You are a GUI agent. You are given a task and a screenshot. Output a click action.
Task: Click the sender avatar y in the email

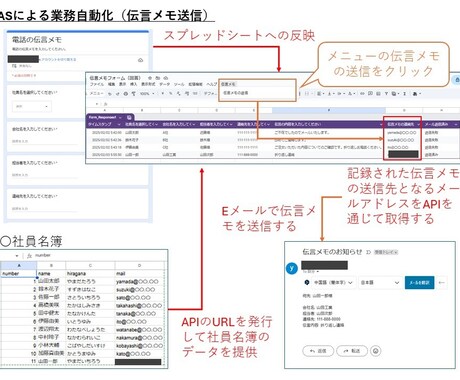[x=292, y=268]
